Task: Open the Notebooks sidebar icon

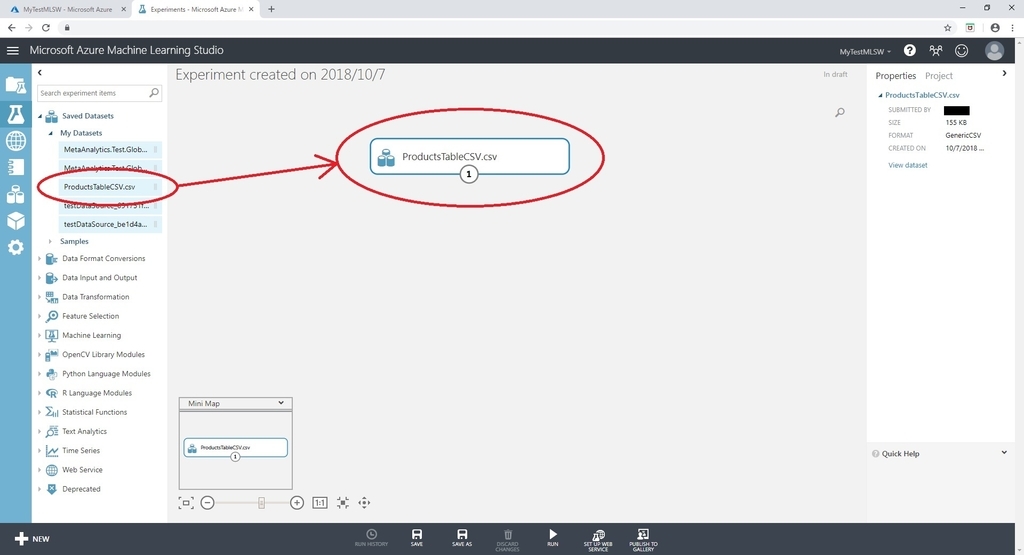Action: pyautogui.click(x=16, y=167)
